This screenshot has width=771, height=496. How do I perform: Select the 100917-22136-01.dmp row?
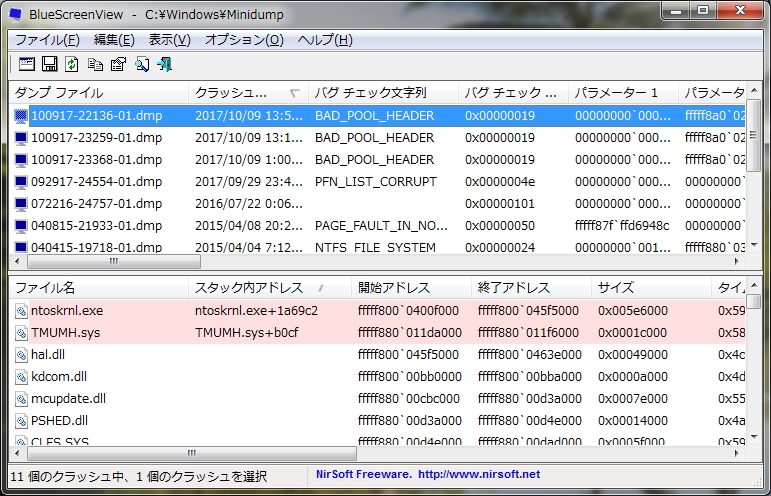coord(378,116)
